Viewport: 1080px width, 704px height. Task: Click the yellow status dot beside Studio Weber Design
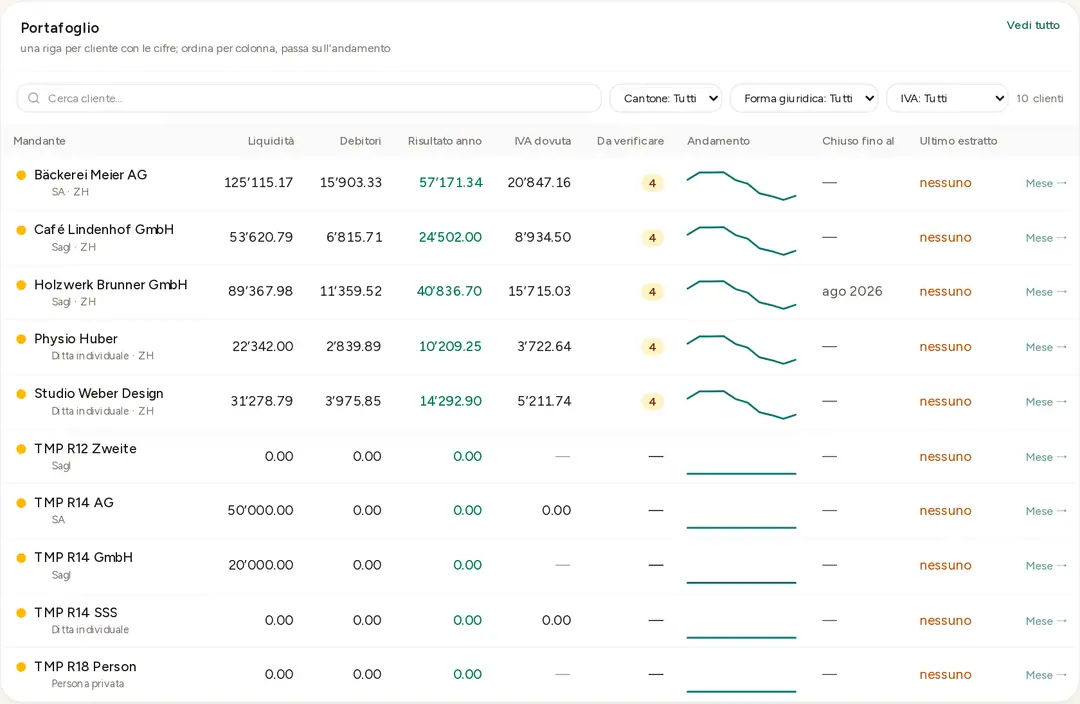click(21, 394)
